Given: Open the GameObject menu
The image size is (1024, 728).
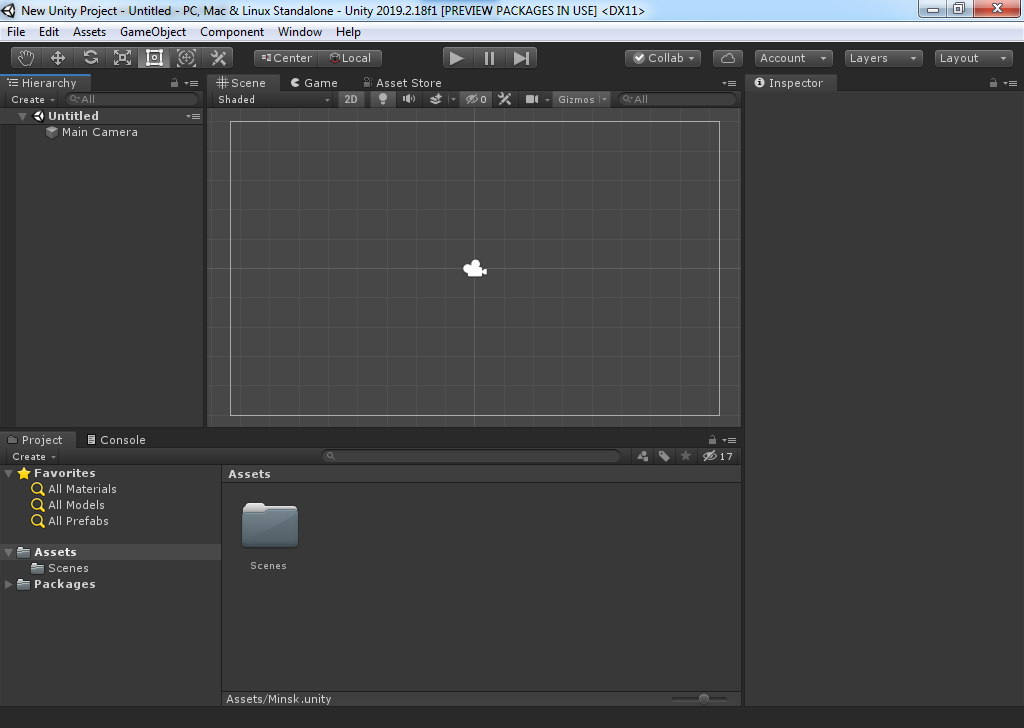Looking at the screenshot, I should pyautogui.click(x=153, y=32).
